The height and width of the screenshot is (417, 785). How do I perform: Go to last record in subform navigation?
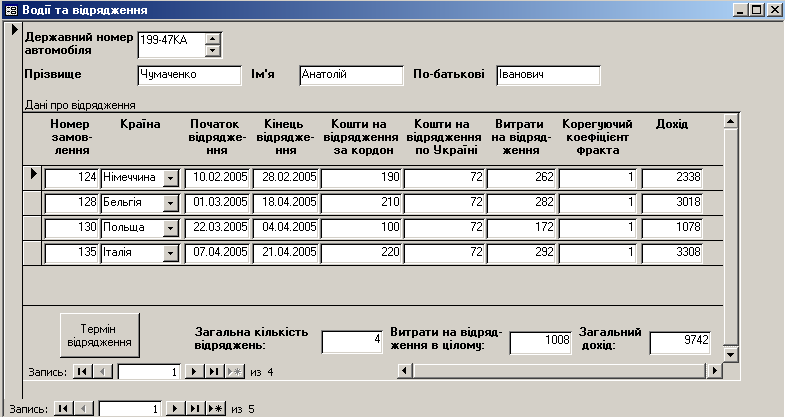[x=214, y=371]
